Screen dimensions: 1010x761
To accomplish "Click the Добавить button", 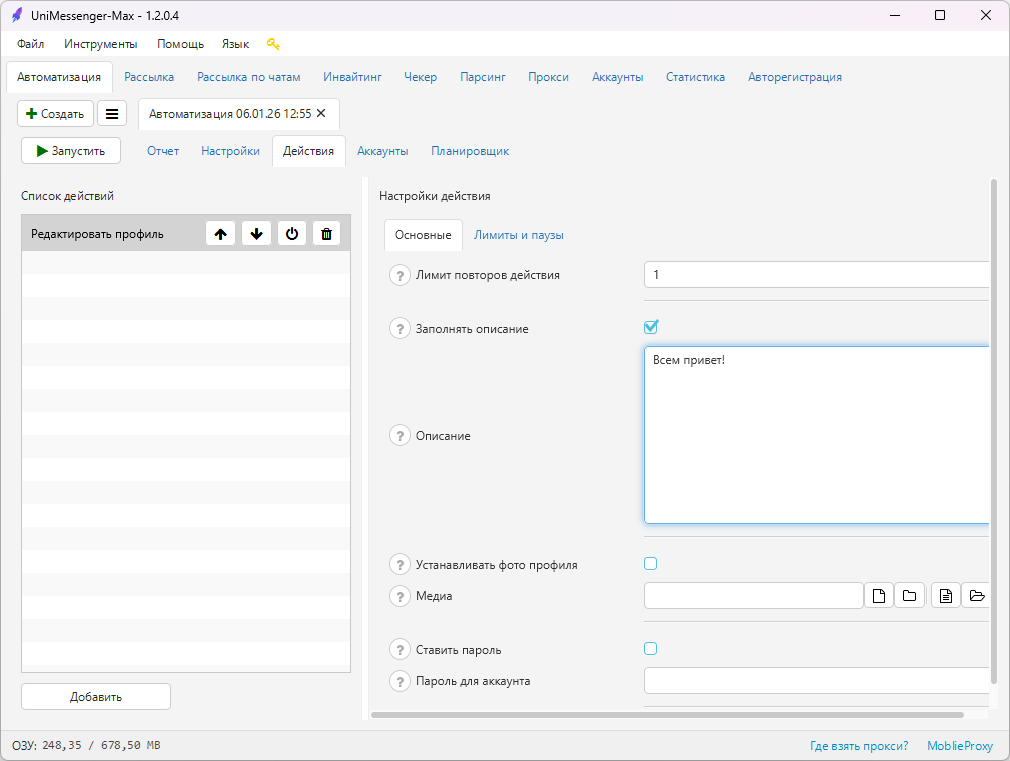I will pyautogui.click(x=96, y=697).
